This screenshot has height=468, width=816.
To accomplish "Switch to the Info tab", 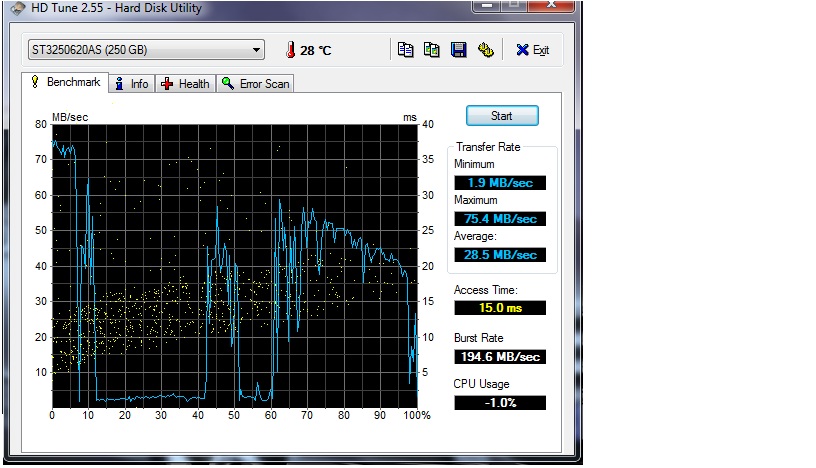I will tap(132, 84).
